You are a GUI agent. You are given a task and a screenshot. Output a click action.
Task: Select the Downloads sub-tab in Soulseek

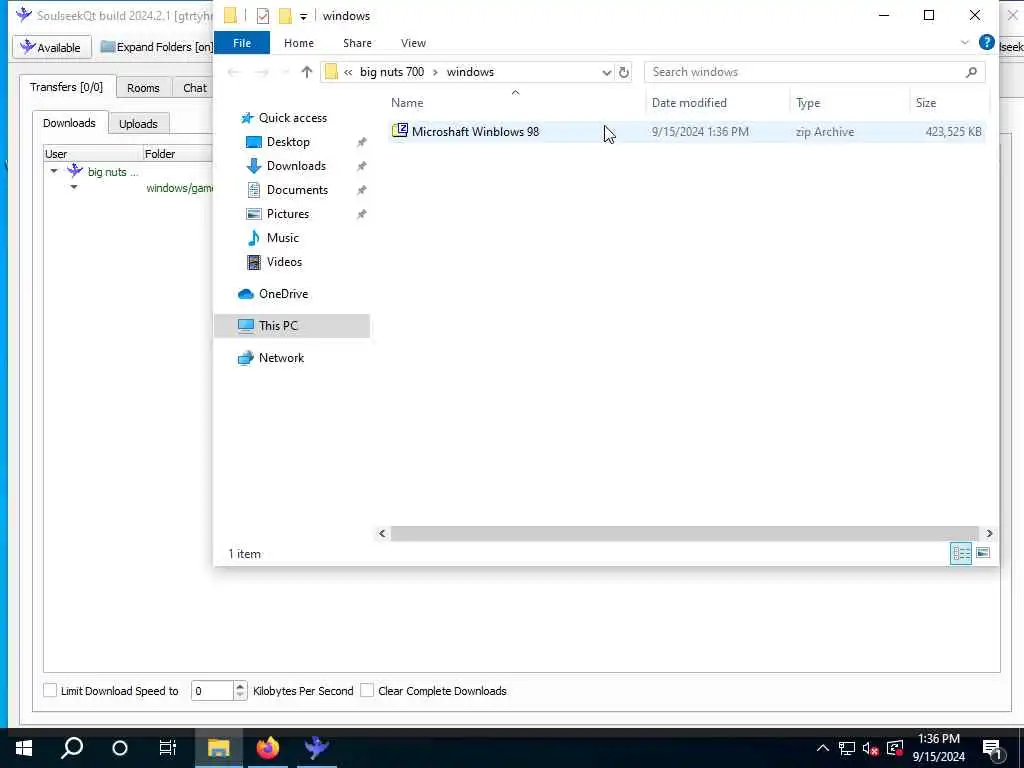coord(69,123)
